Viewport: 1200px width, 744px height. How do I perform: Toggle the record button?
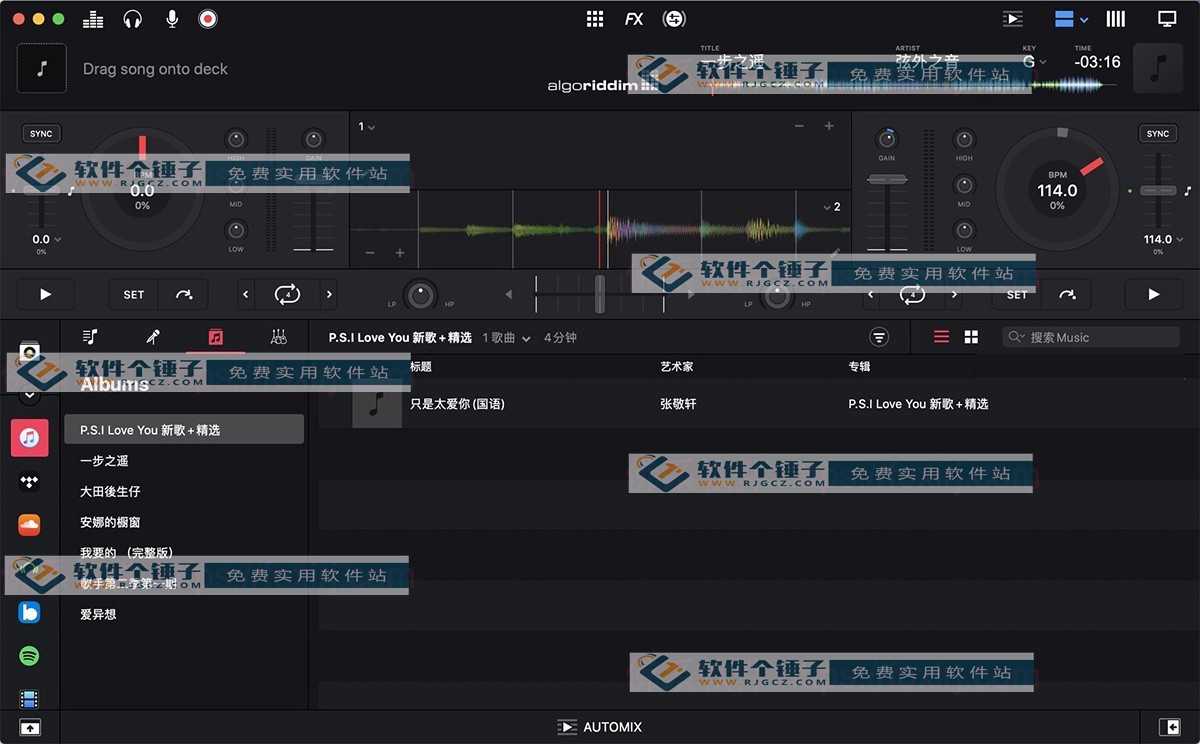tap(208, 18)
